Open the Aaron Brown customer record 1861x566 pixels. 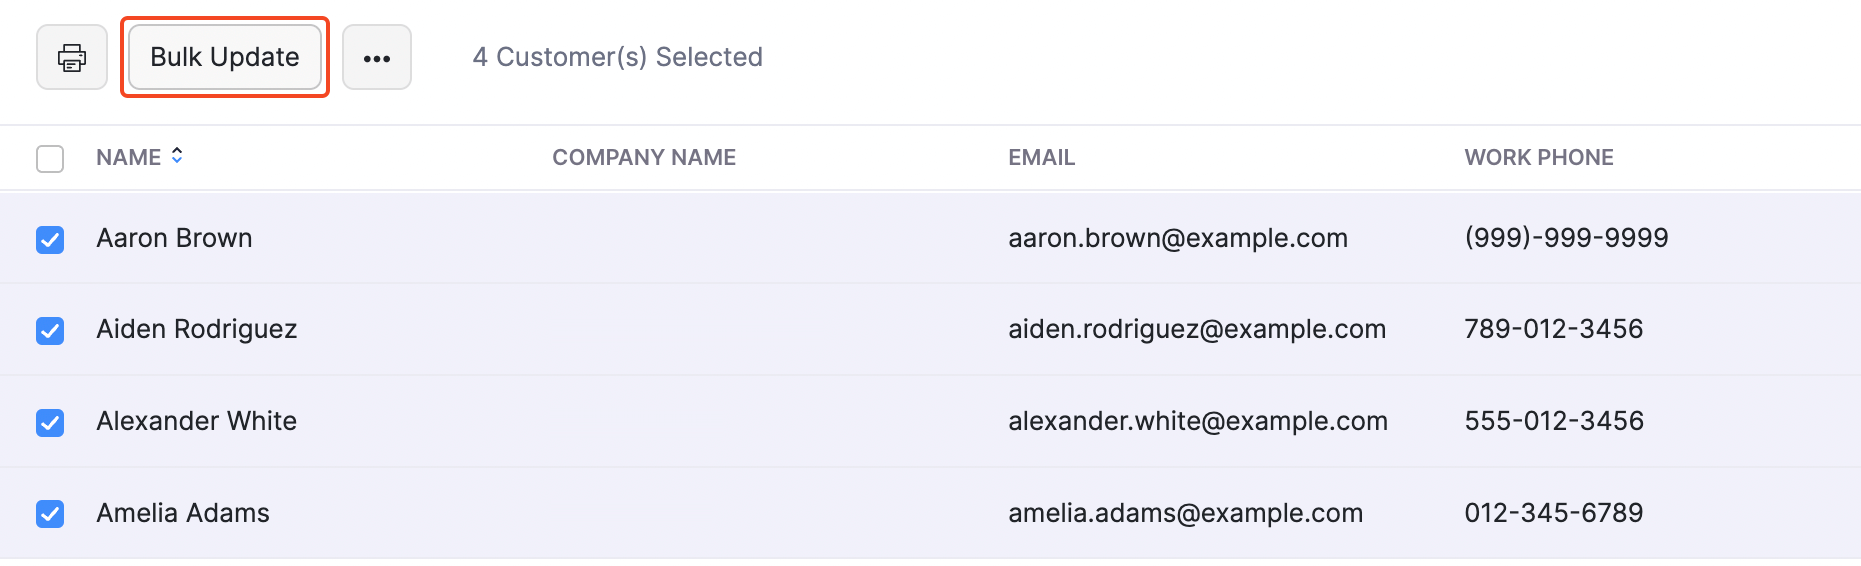click(175, 239)
